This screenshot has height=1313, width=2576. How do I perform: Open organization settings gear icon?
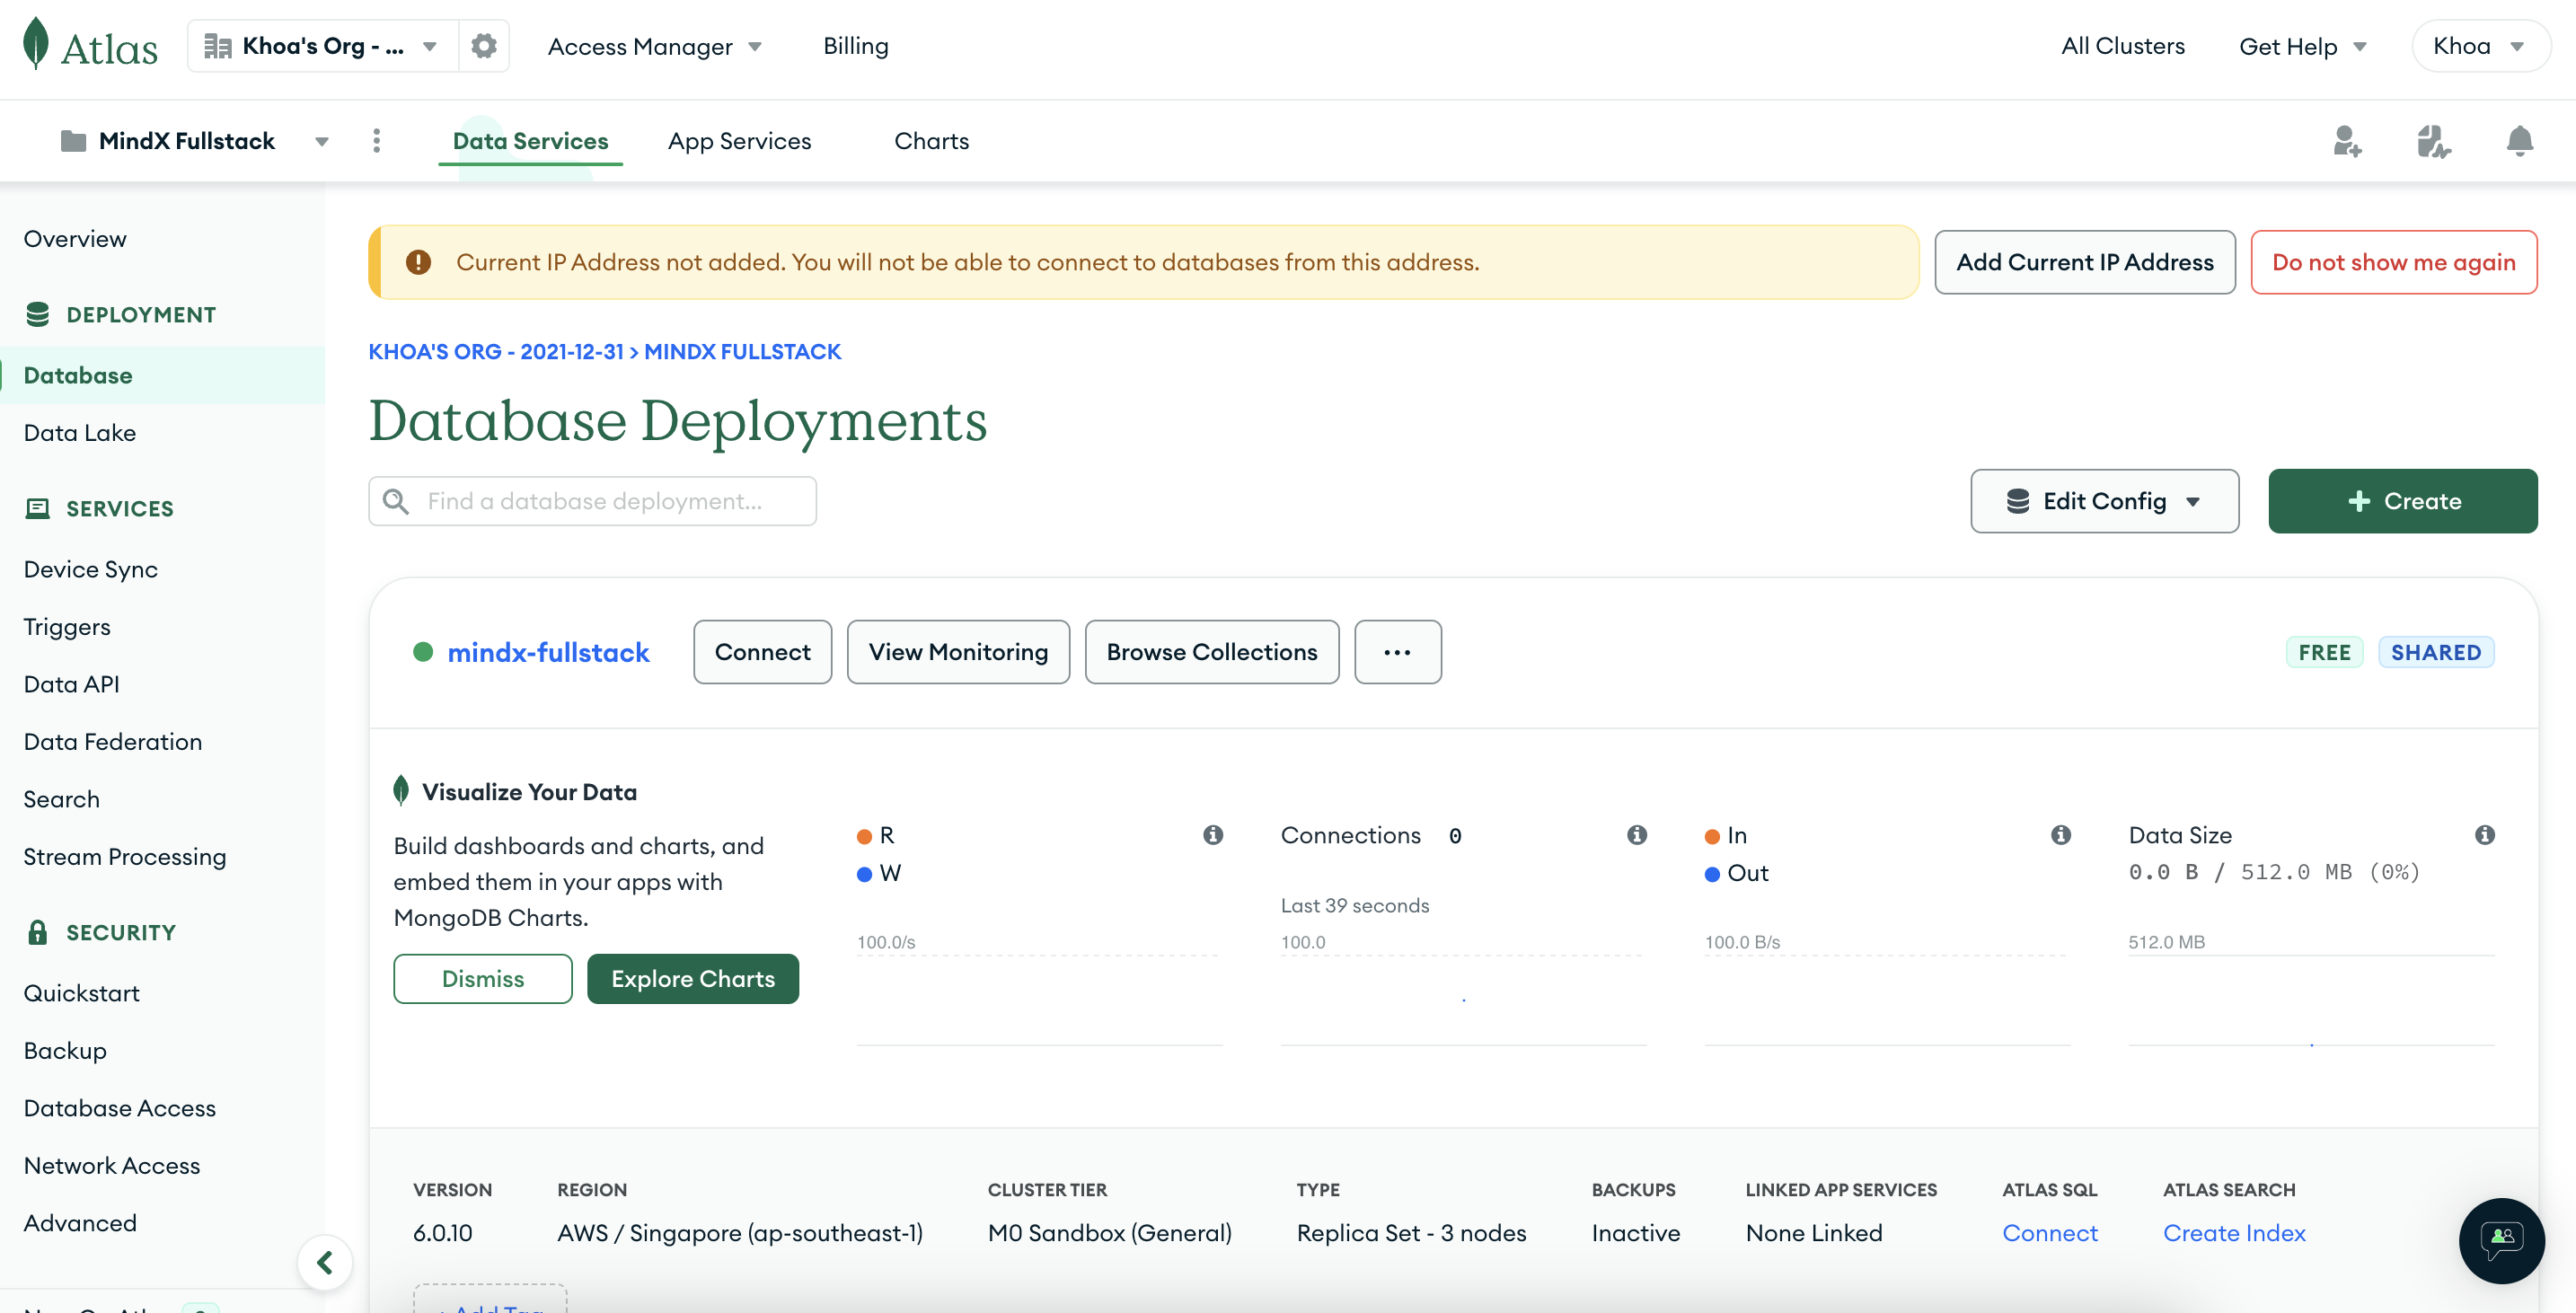484,46
